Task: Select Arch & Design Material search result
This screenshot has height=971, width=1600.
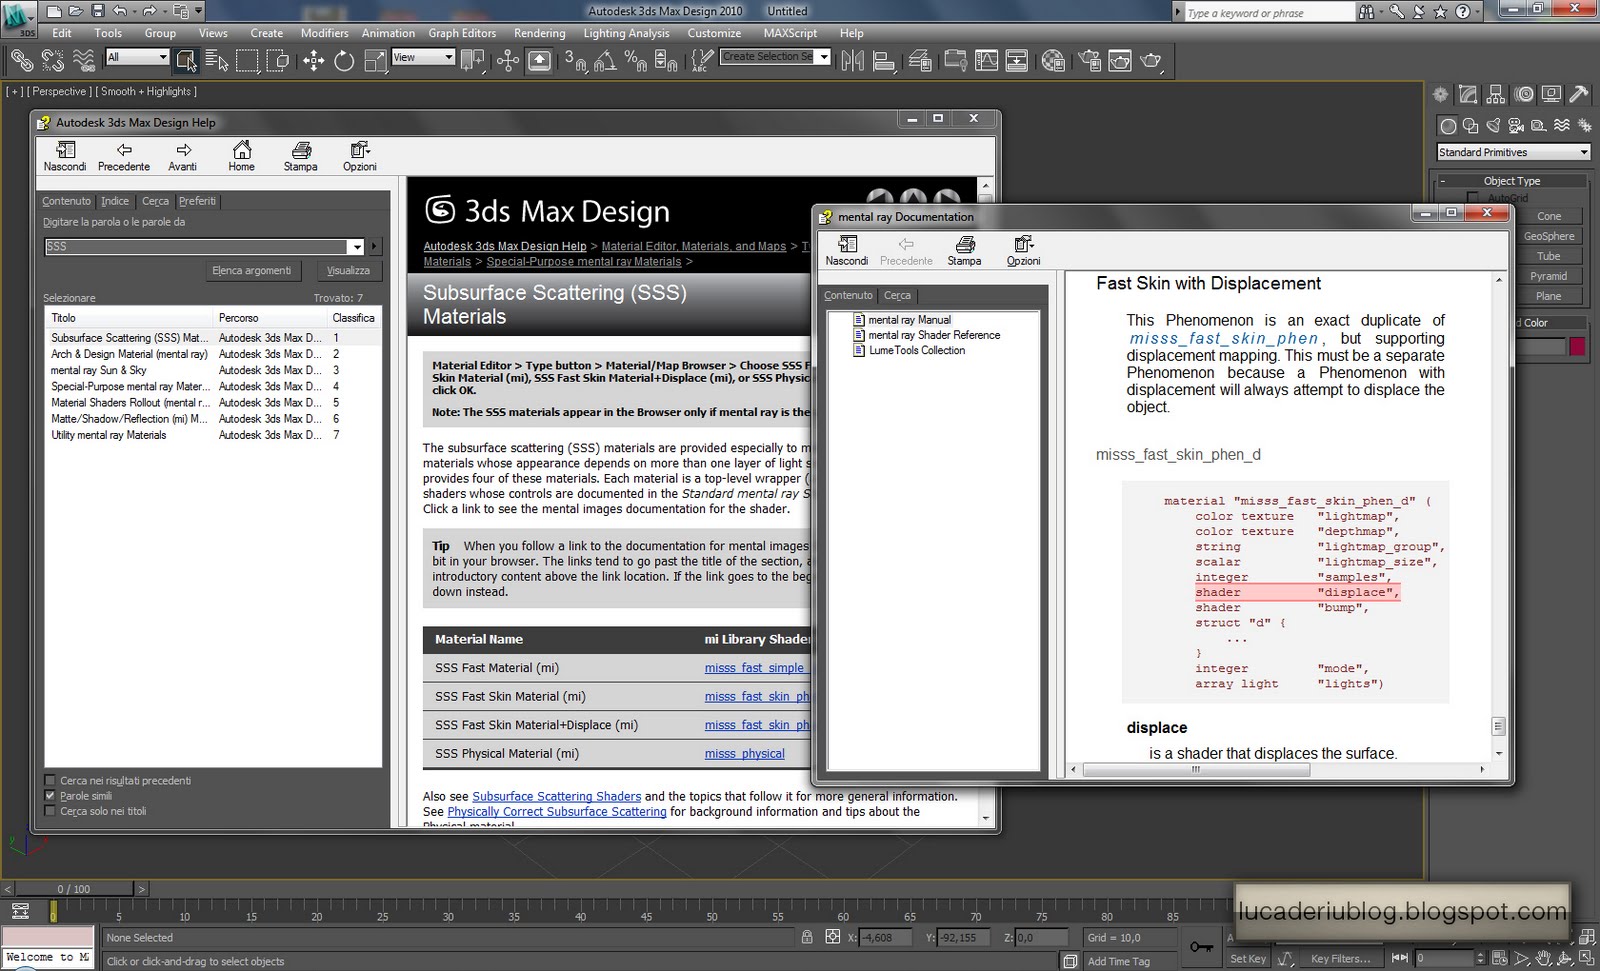Action: click(129, 354)
